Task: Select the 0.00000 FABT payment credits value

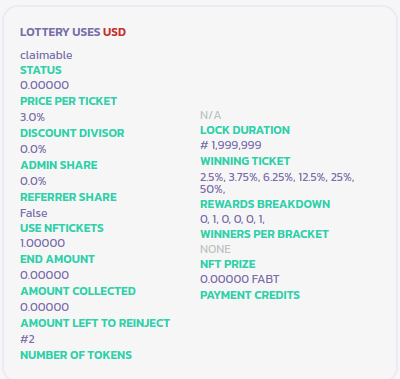Action: pos(240,279)
